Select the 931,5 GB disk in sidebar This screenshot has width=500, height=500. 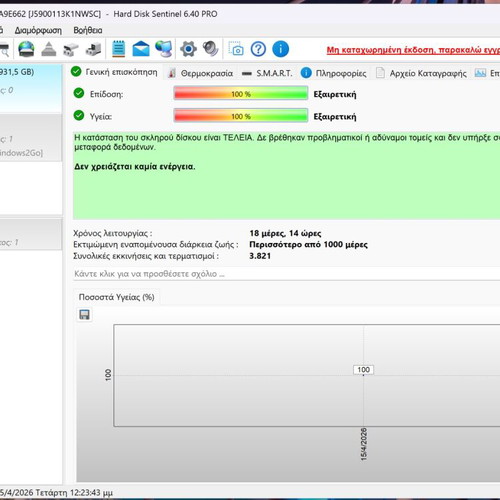pyautogui.click(x=31, y=88)
